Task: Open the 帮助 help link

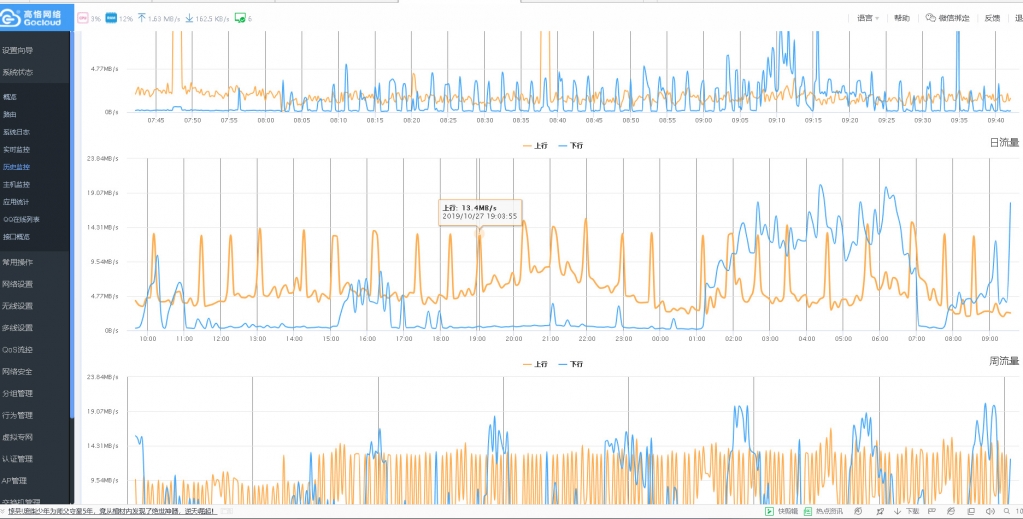Action: click(x=902, y=18)
